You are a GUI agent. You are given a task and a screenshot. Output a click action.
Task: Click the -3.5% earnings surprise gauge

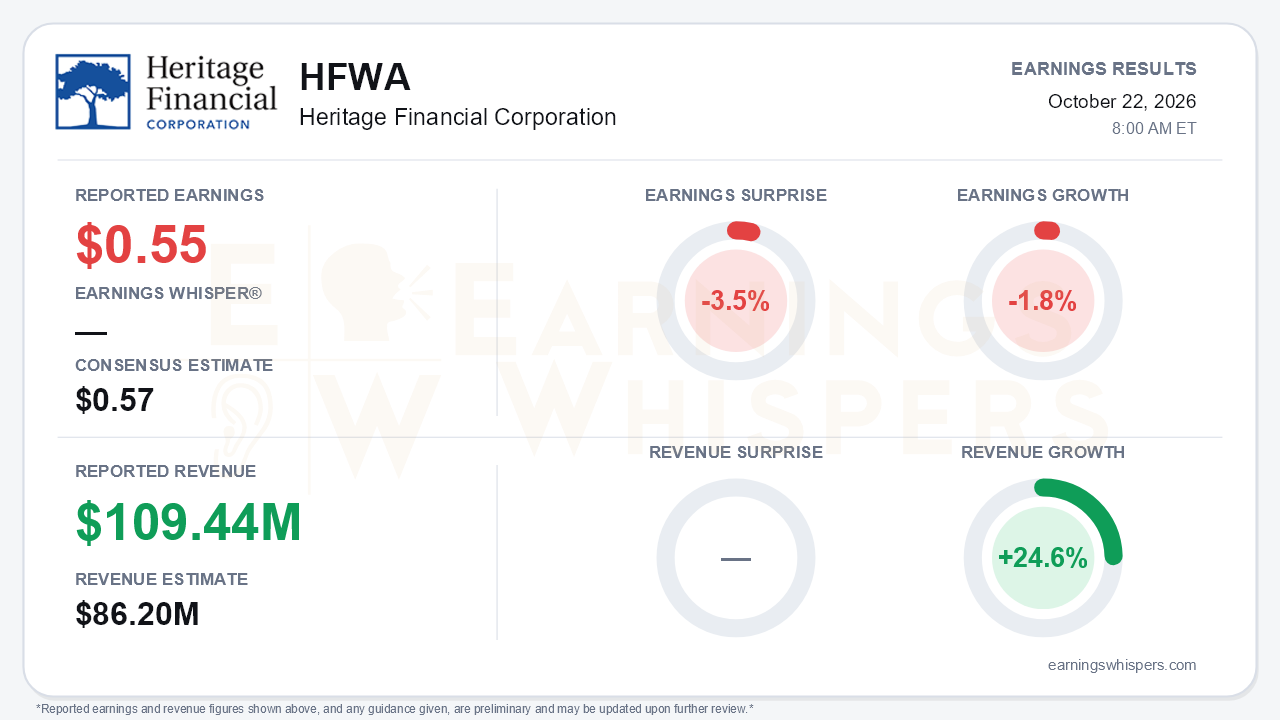[x=736, y=301]
